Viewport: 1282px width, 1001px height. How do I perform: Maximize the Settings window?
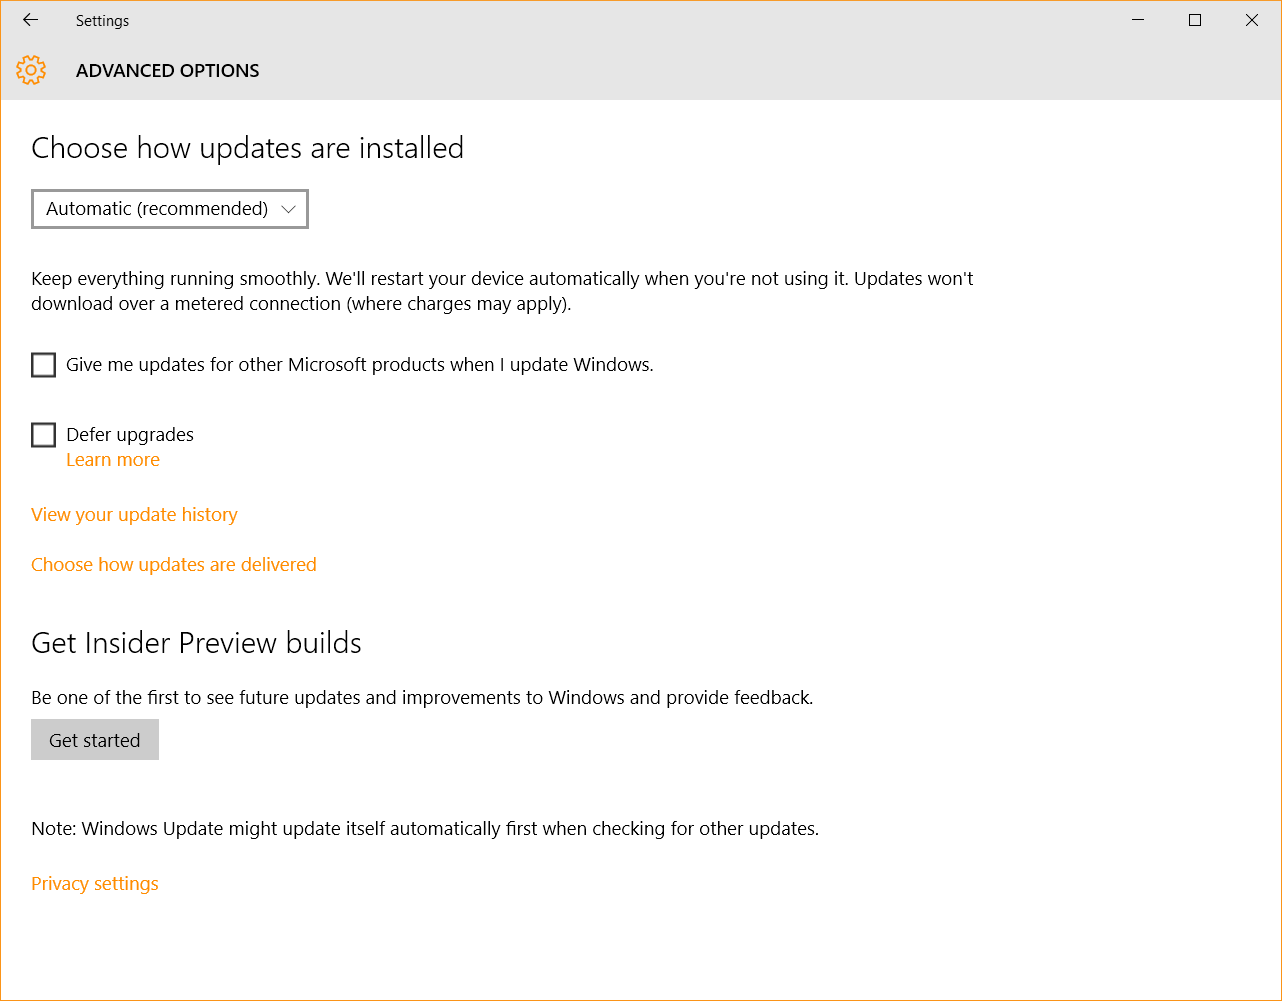(1195, 20)
